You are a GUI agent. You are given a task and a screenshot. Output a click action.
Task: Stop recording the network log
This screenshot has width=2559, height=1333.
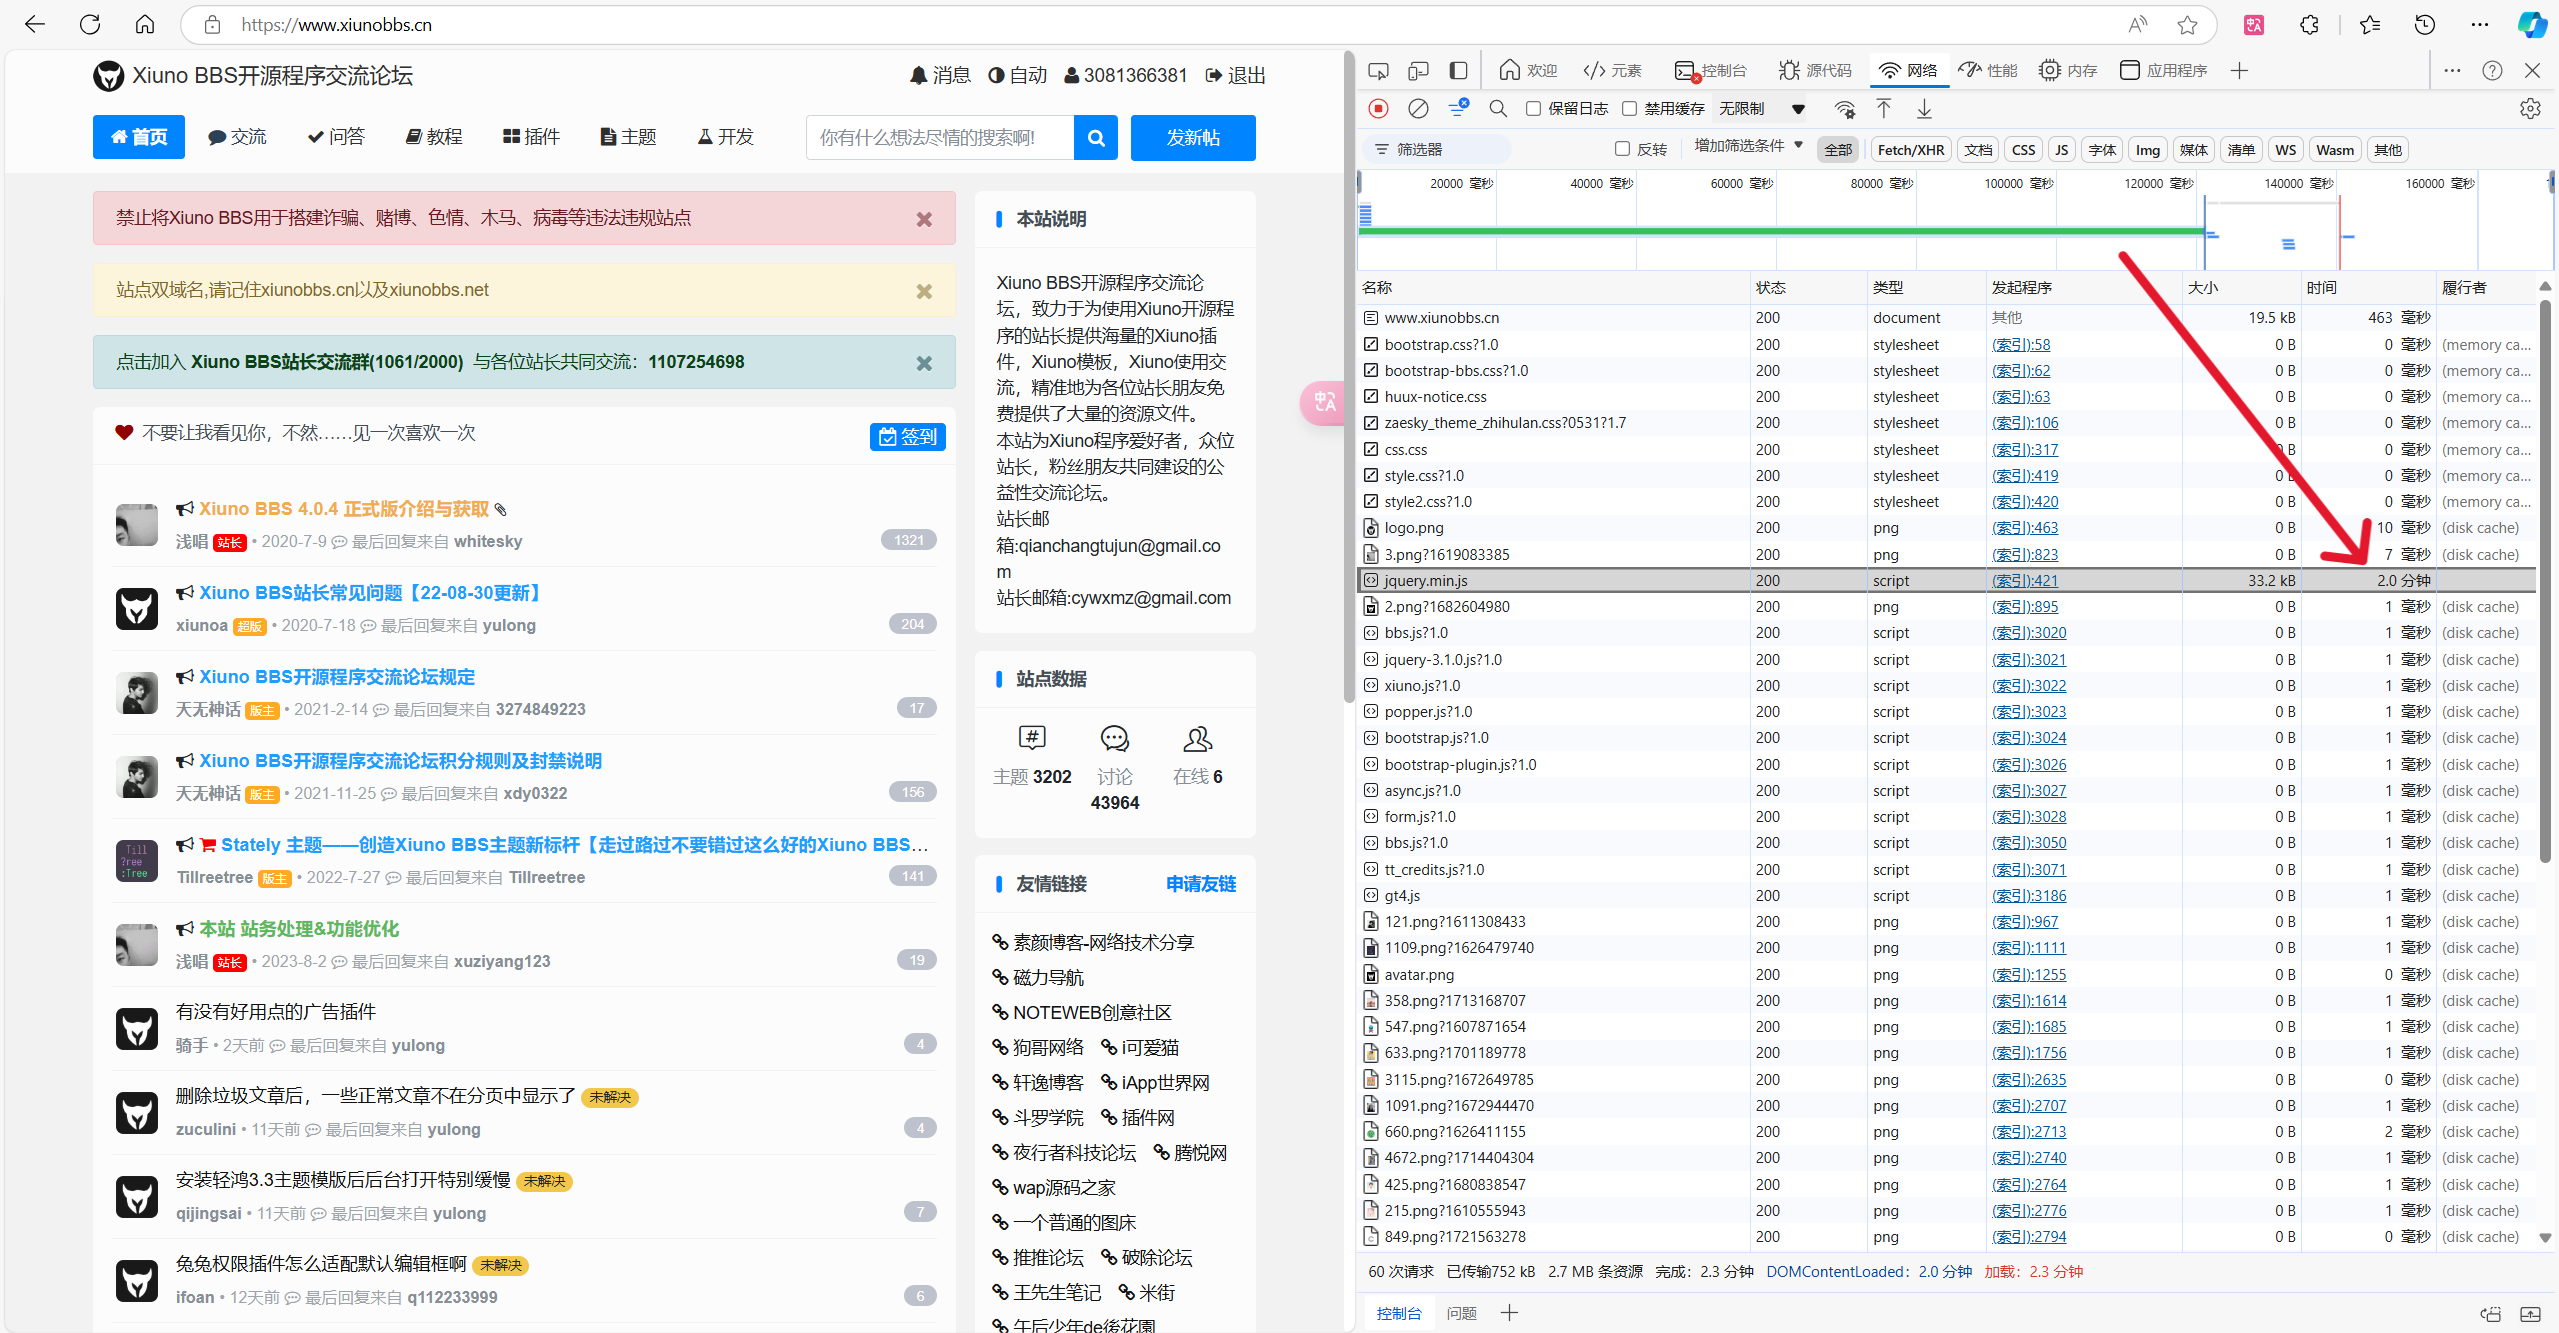click(1378, 108)
